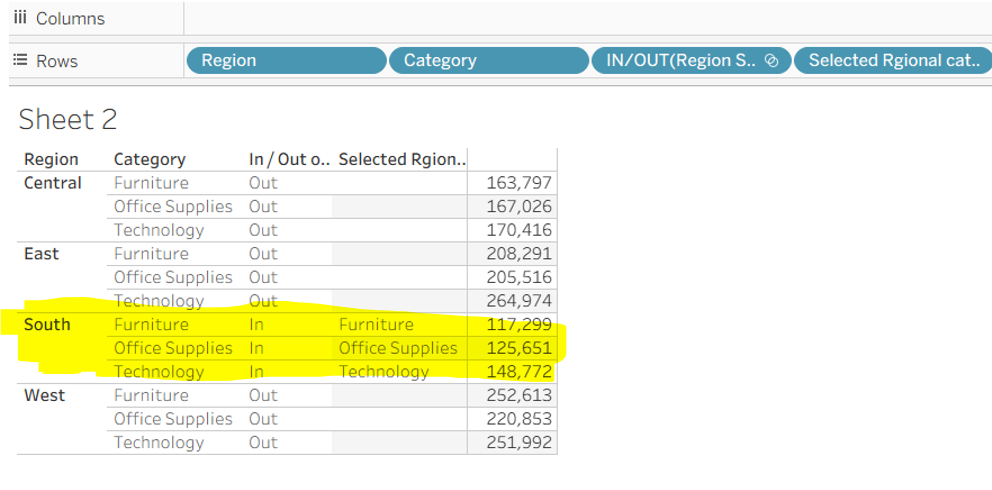The width and height of the screenshot is (992, 490).
Task: Select the Central region row label
Action: click(53, 183)
